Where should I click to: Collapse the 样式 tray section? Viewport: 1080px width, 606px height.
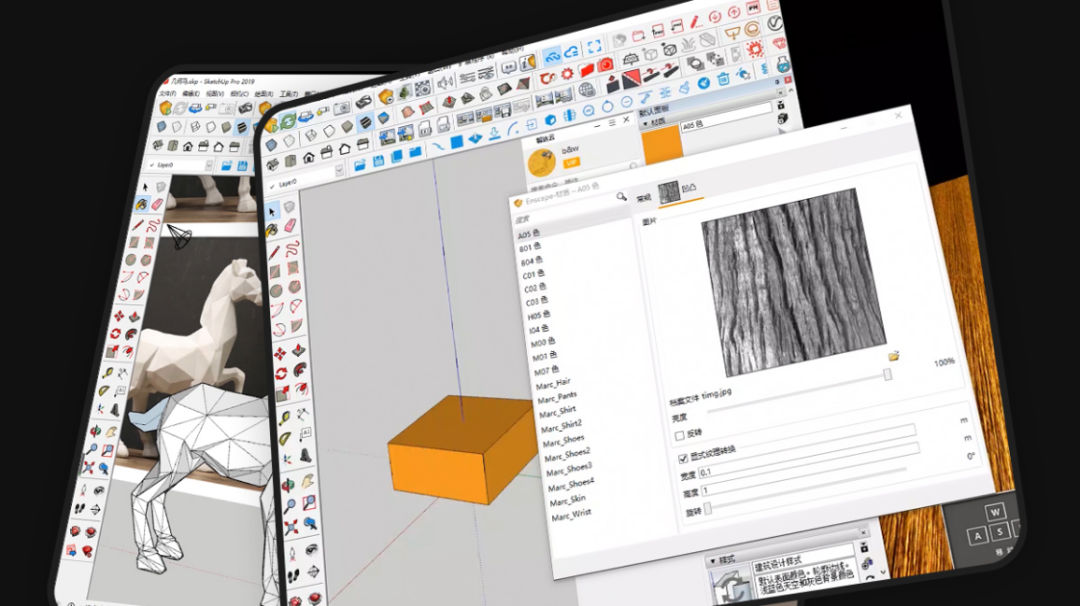pyautogui.click(x=713, y=562)
